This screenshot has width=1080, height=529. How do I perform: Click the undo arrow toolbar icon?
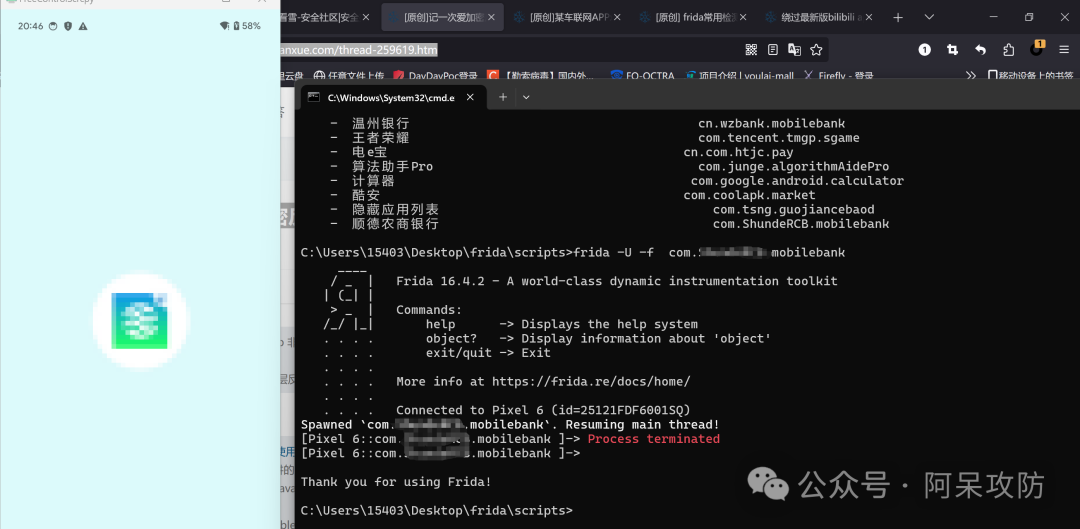point(981,50)
